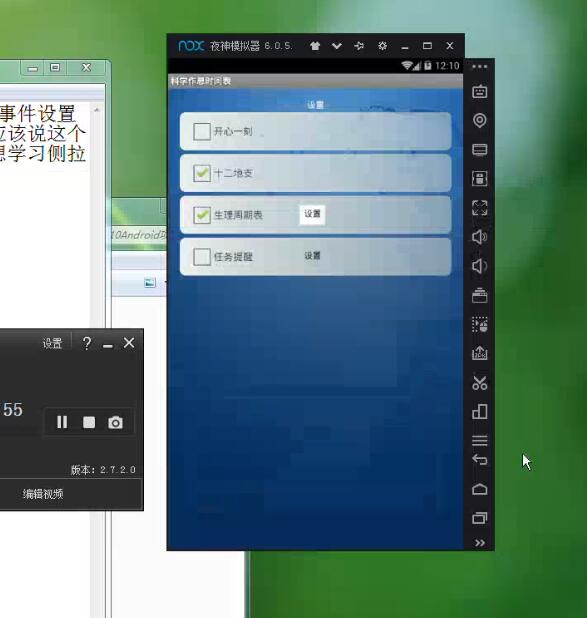
Task: Lower emulator volume with the lower speaker icon
Action: click(x=479, y=266)
